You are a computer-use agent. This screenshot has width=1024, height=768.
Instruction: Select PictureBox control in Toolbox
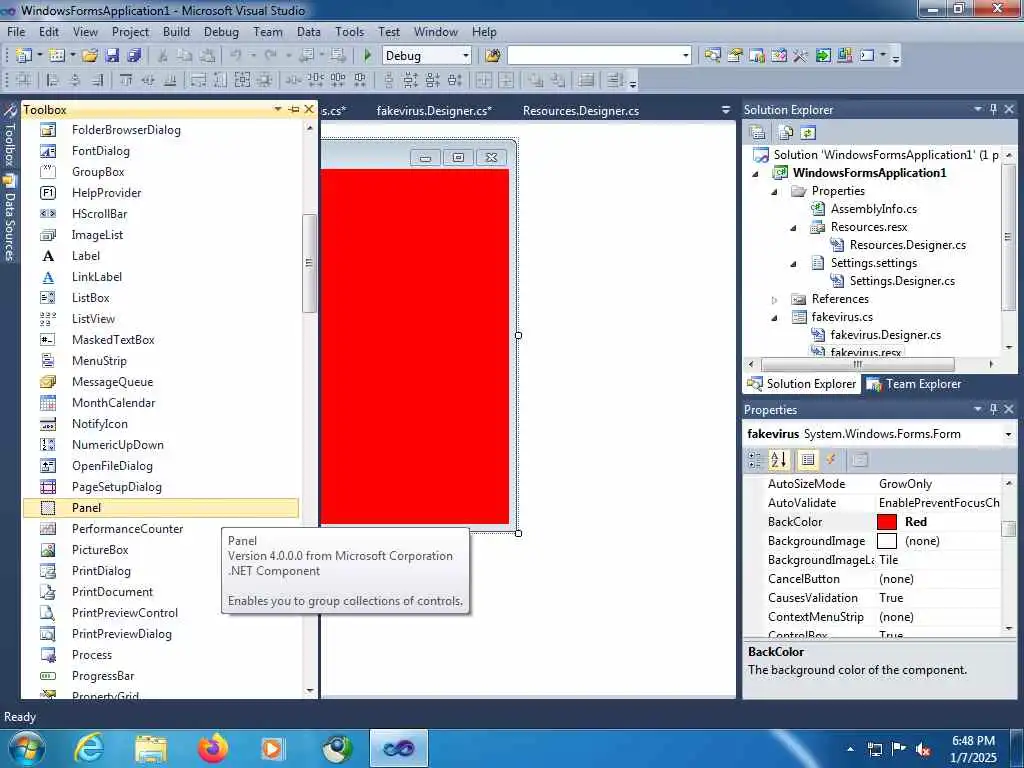[160, 550]
